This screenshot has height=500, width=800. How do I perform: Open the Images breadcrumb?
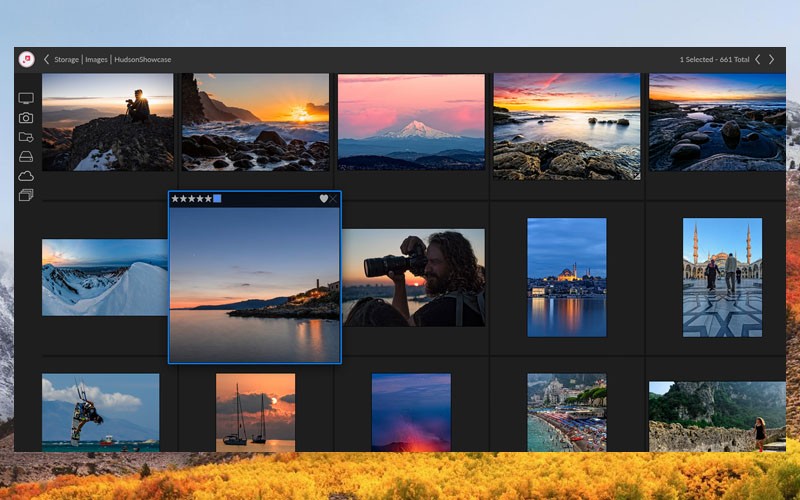click(96, 60)
